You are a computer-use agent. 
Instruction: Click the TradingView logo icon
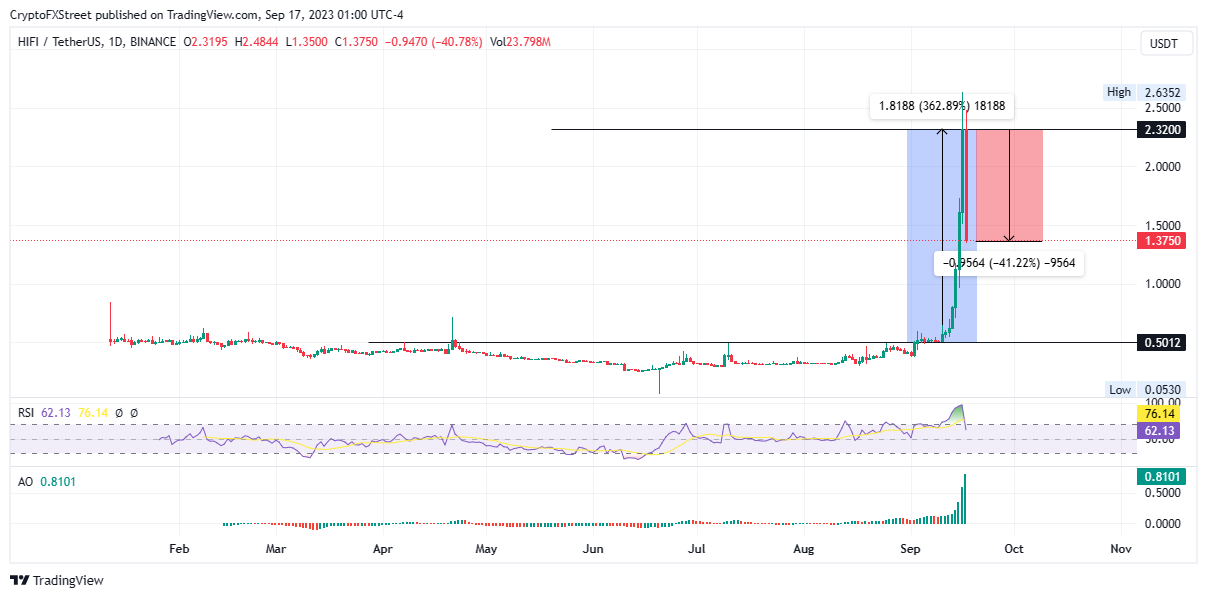click(20, 580)
